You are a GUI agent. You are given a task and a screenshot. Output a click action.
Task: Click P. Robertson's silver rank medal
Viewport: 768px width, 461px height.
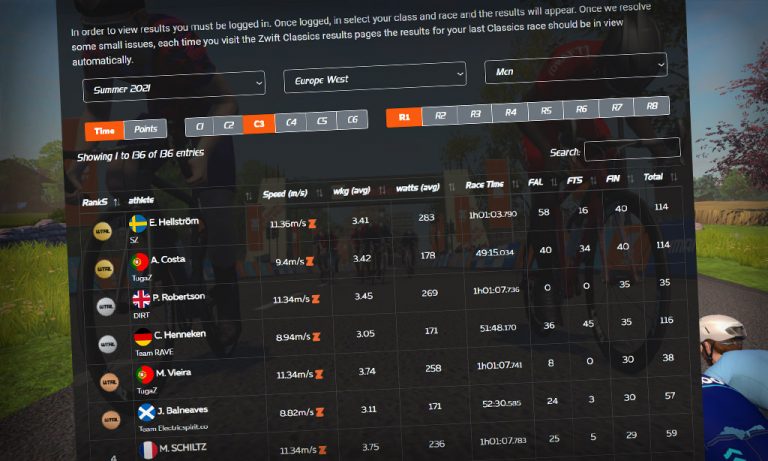click(x=106, y=307)
